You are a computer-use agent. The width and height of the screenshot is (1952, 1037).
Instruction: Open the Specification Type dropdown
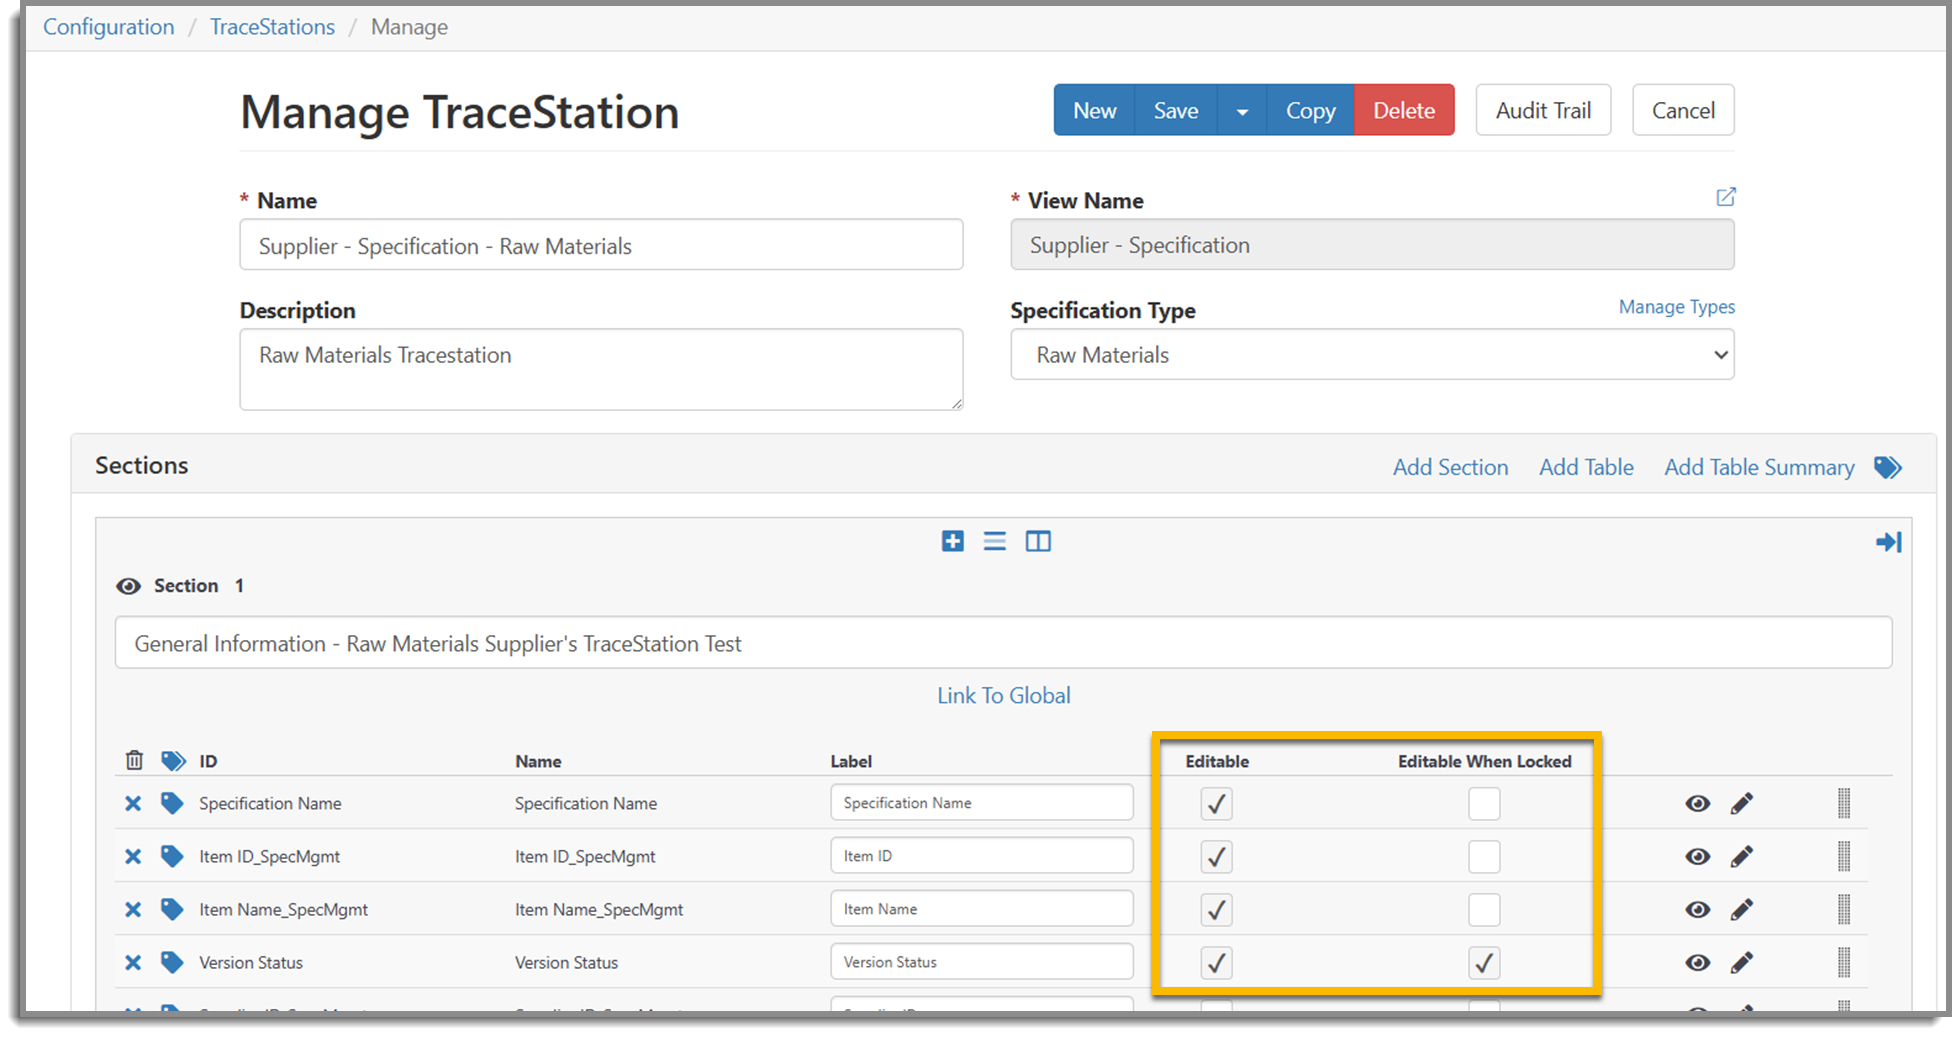coord(1372,355)
